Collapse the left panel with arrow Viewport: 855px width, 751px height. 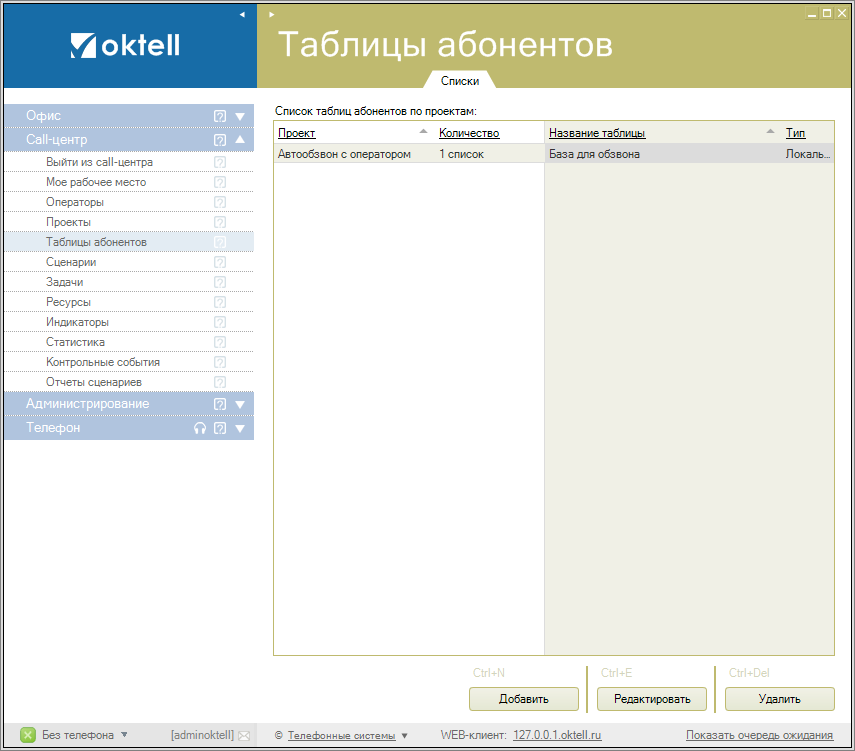click(x=242, y=14)
